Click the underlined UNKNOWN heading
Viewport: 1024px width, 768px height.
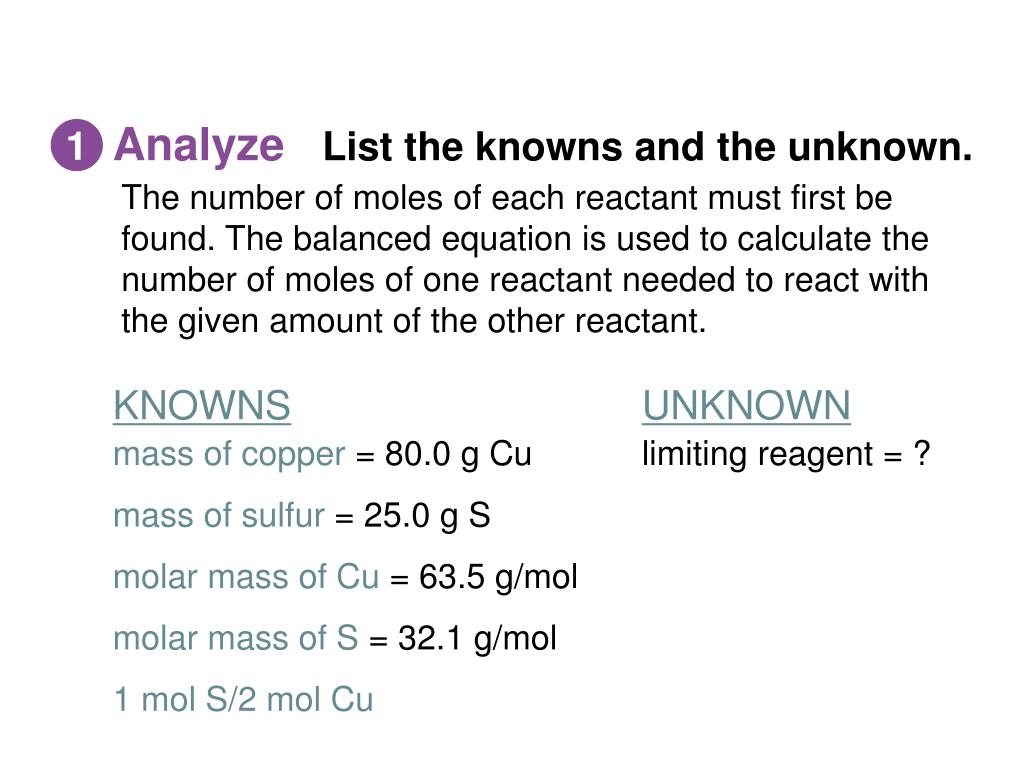tap(746, 406)
